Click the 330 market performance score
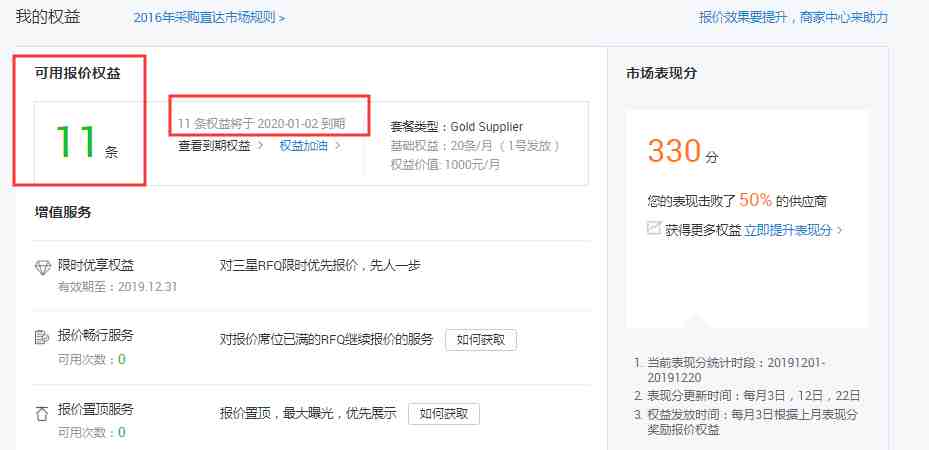The width and height of the screenshot is (929, 450). point(675,151)
